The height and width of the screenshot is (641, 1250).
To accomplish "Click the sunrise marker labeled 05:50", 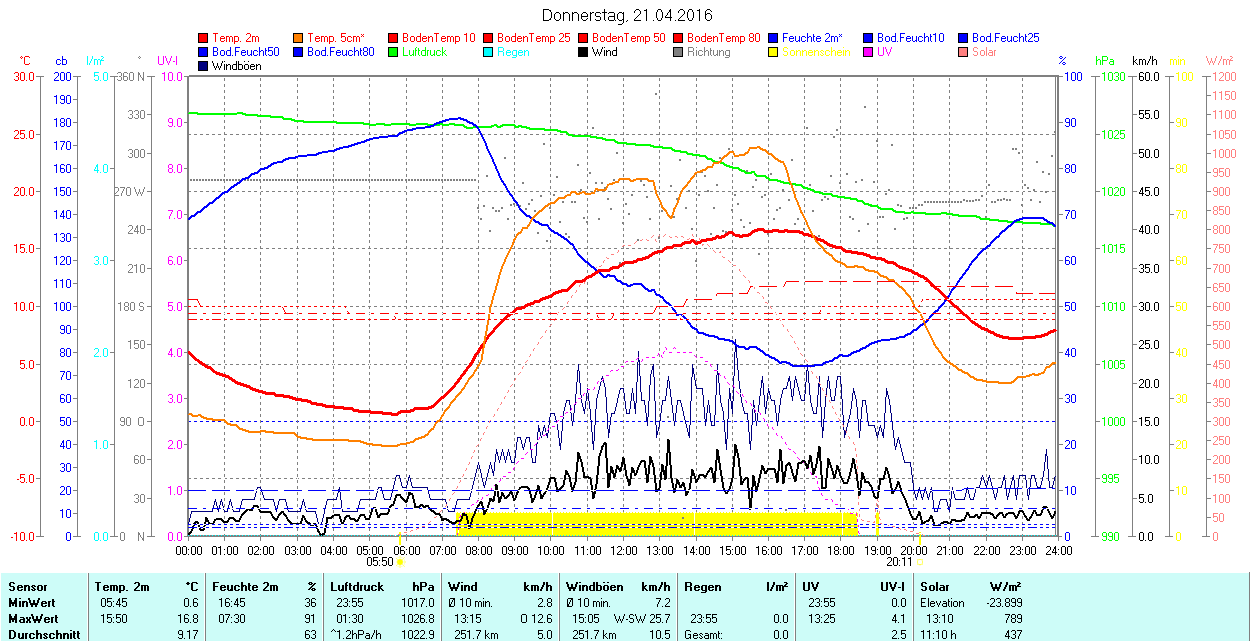I will point(401,562).
